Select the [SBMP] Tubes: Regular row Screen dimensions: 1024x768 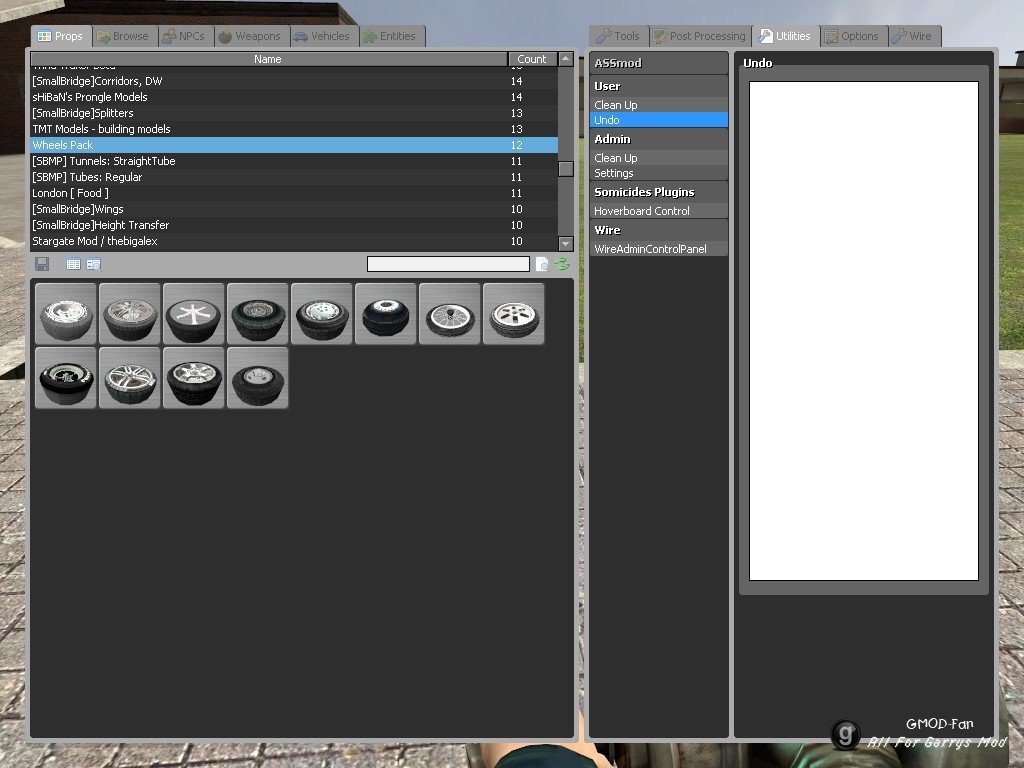pos(294,177)
